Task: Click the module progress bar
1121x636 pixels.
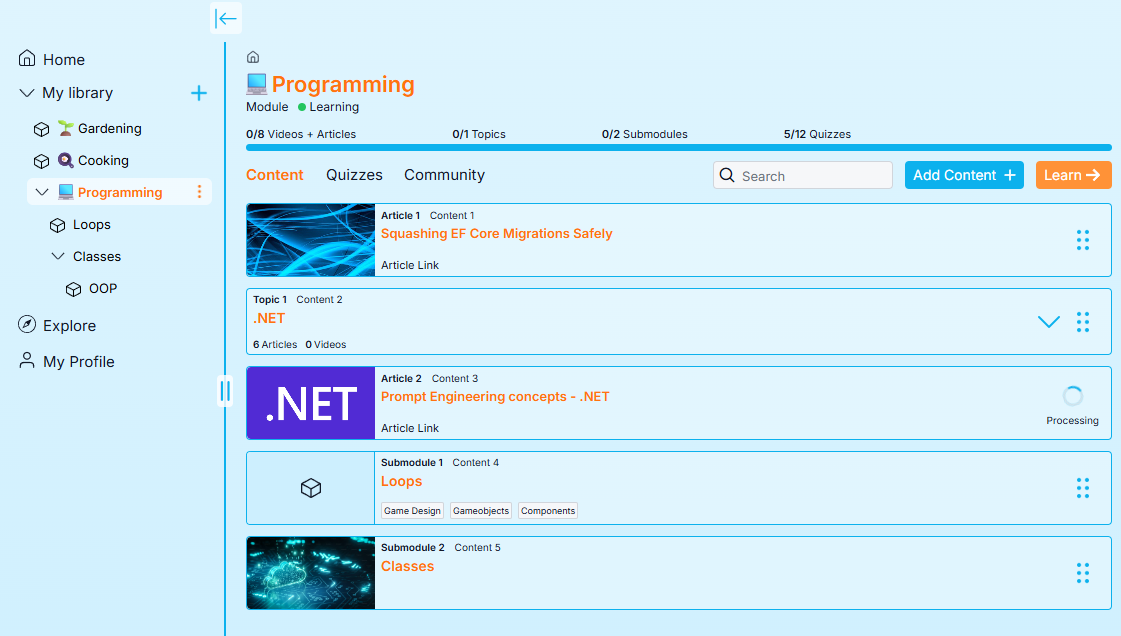Action: pos(678,148)
